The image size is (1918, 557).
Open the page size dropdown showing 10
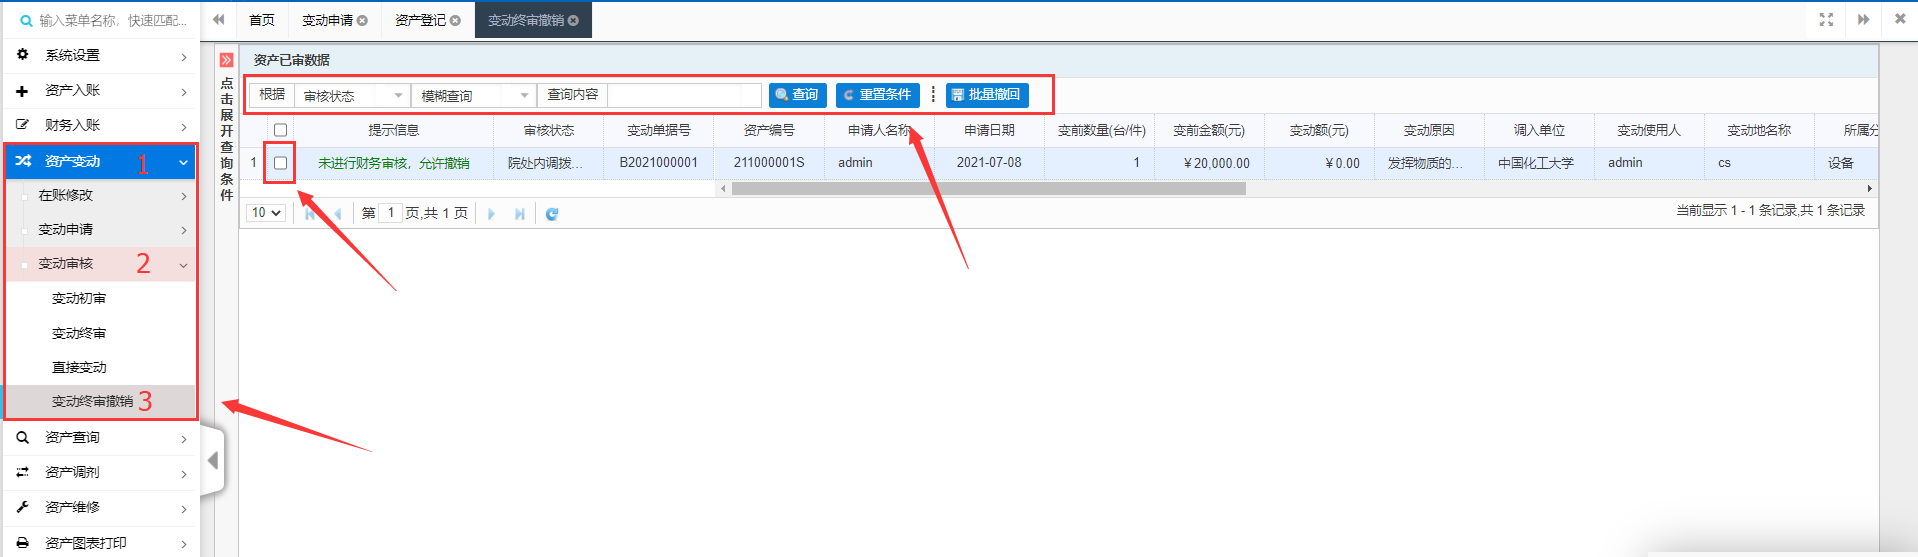[x=267, y=213]
